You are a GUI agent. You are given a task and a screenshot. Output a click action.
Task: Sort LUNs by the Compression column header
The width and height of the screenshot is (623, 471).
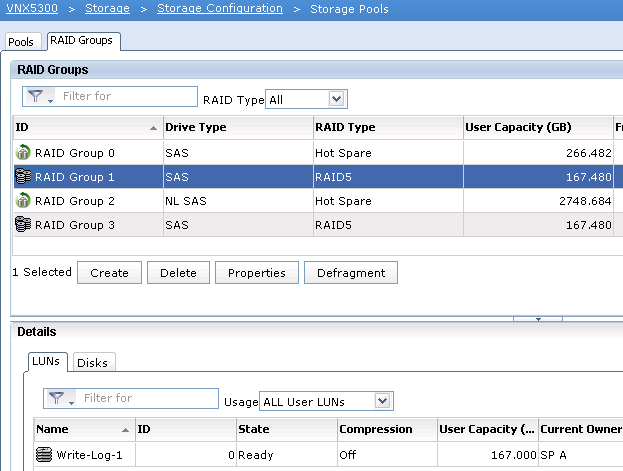coord(387,429)
